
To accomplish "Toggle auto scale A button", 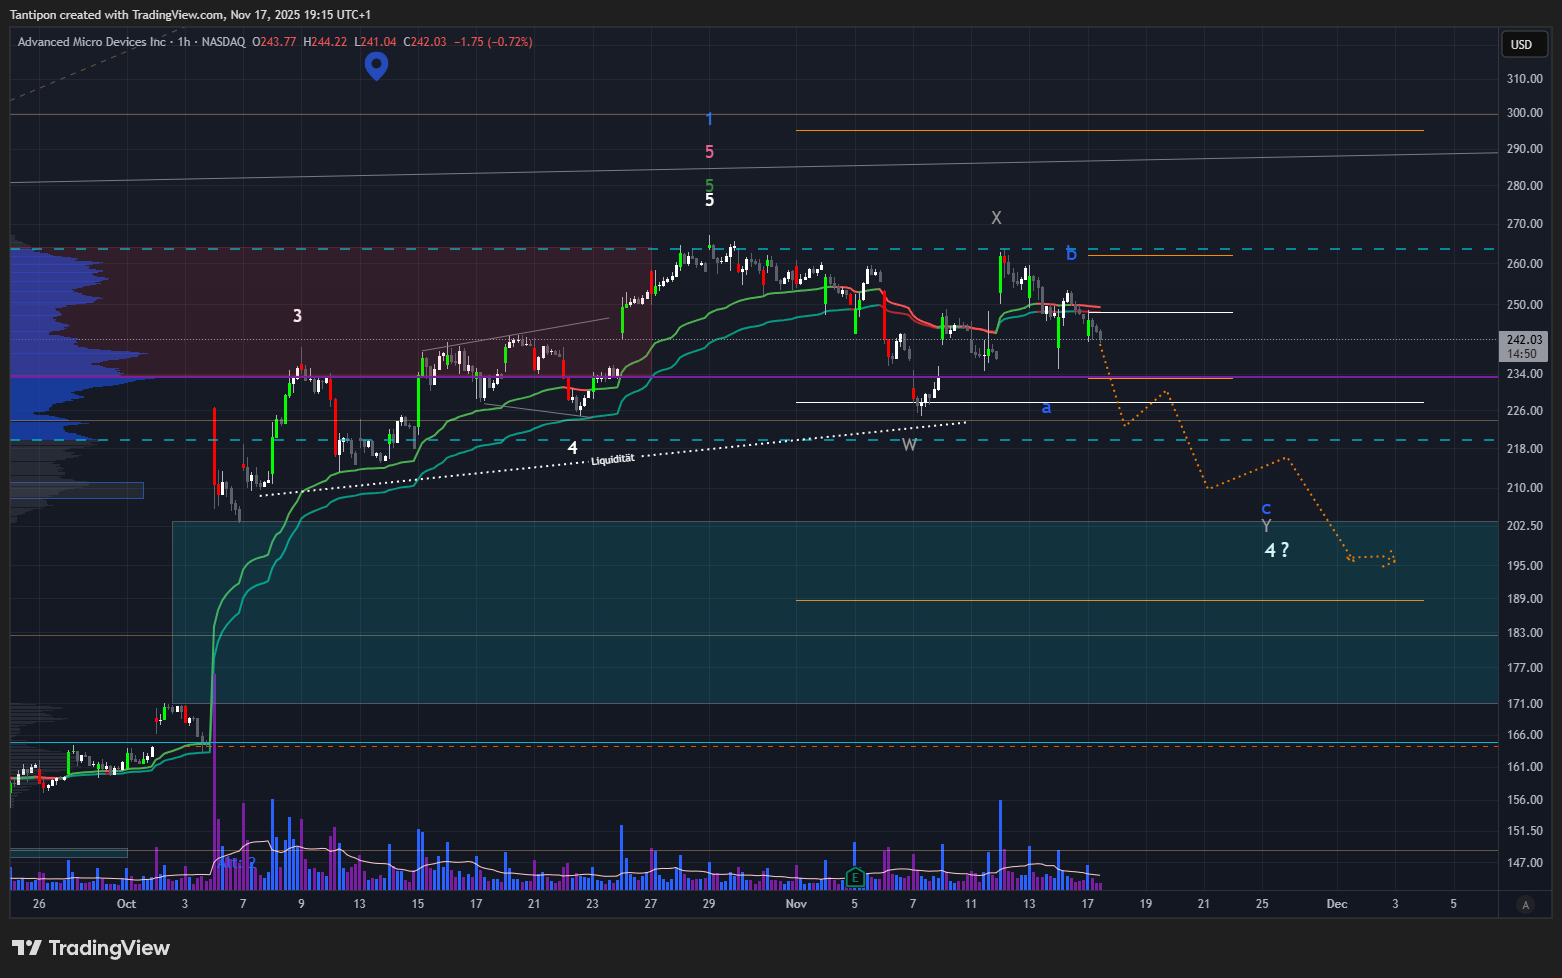I will pyautogui.click(x=1525, y=905).
